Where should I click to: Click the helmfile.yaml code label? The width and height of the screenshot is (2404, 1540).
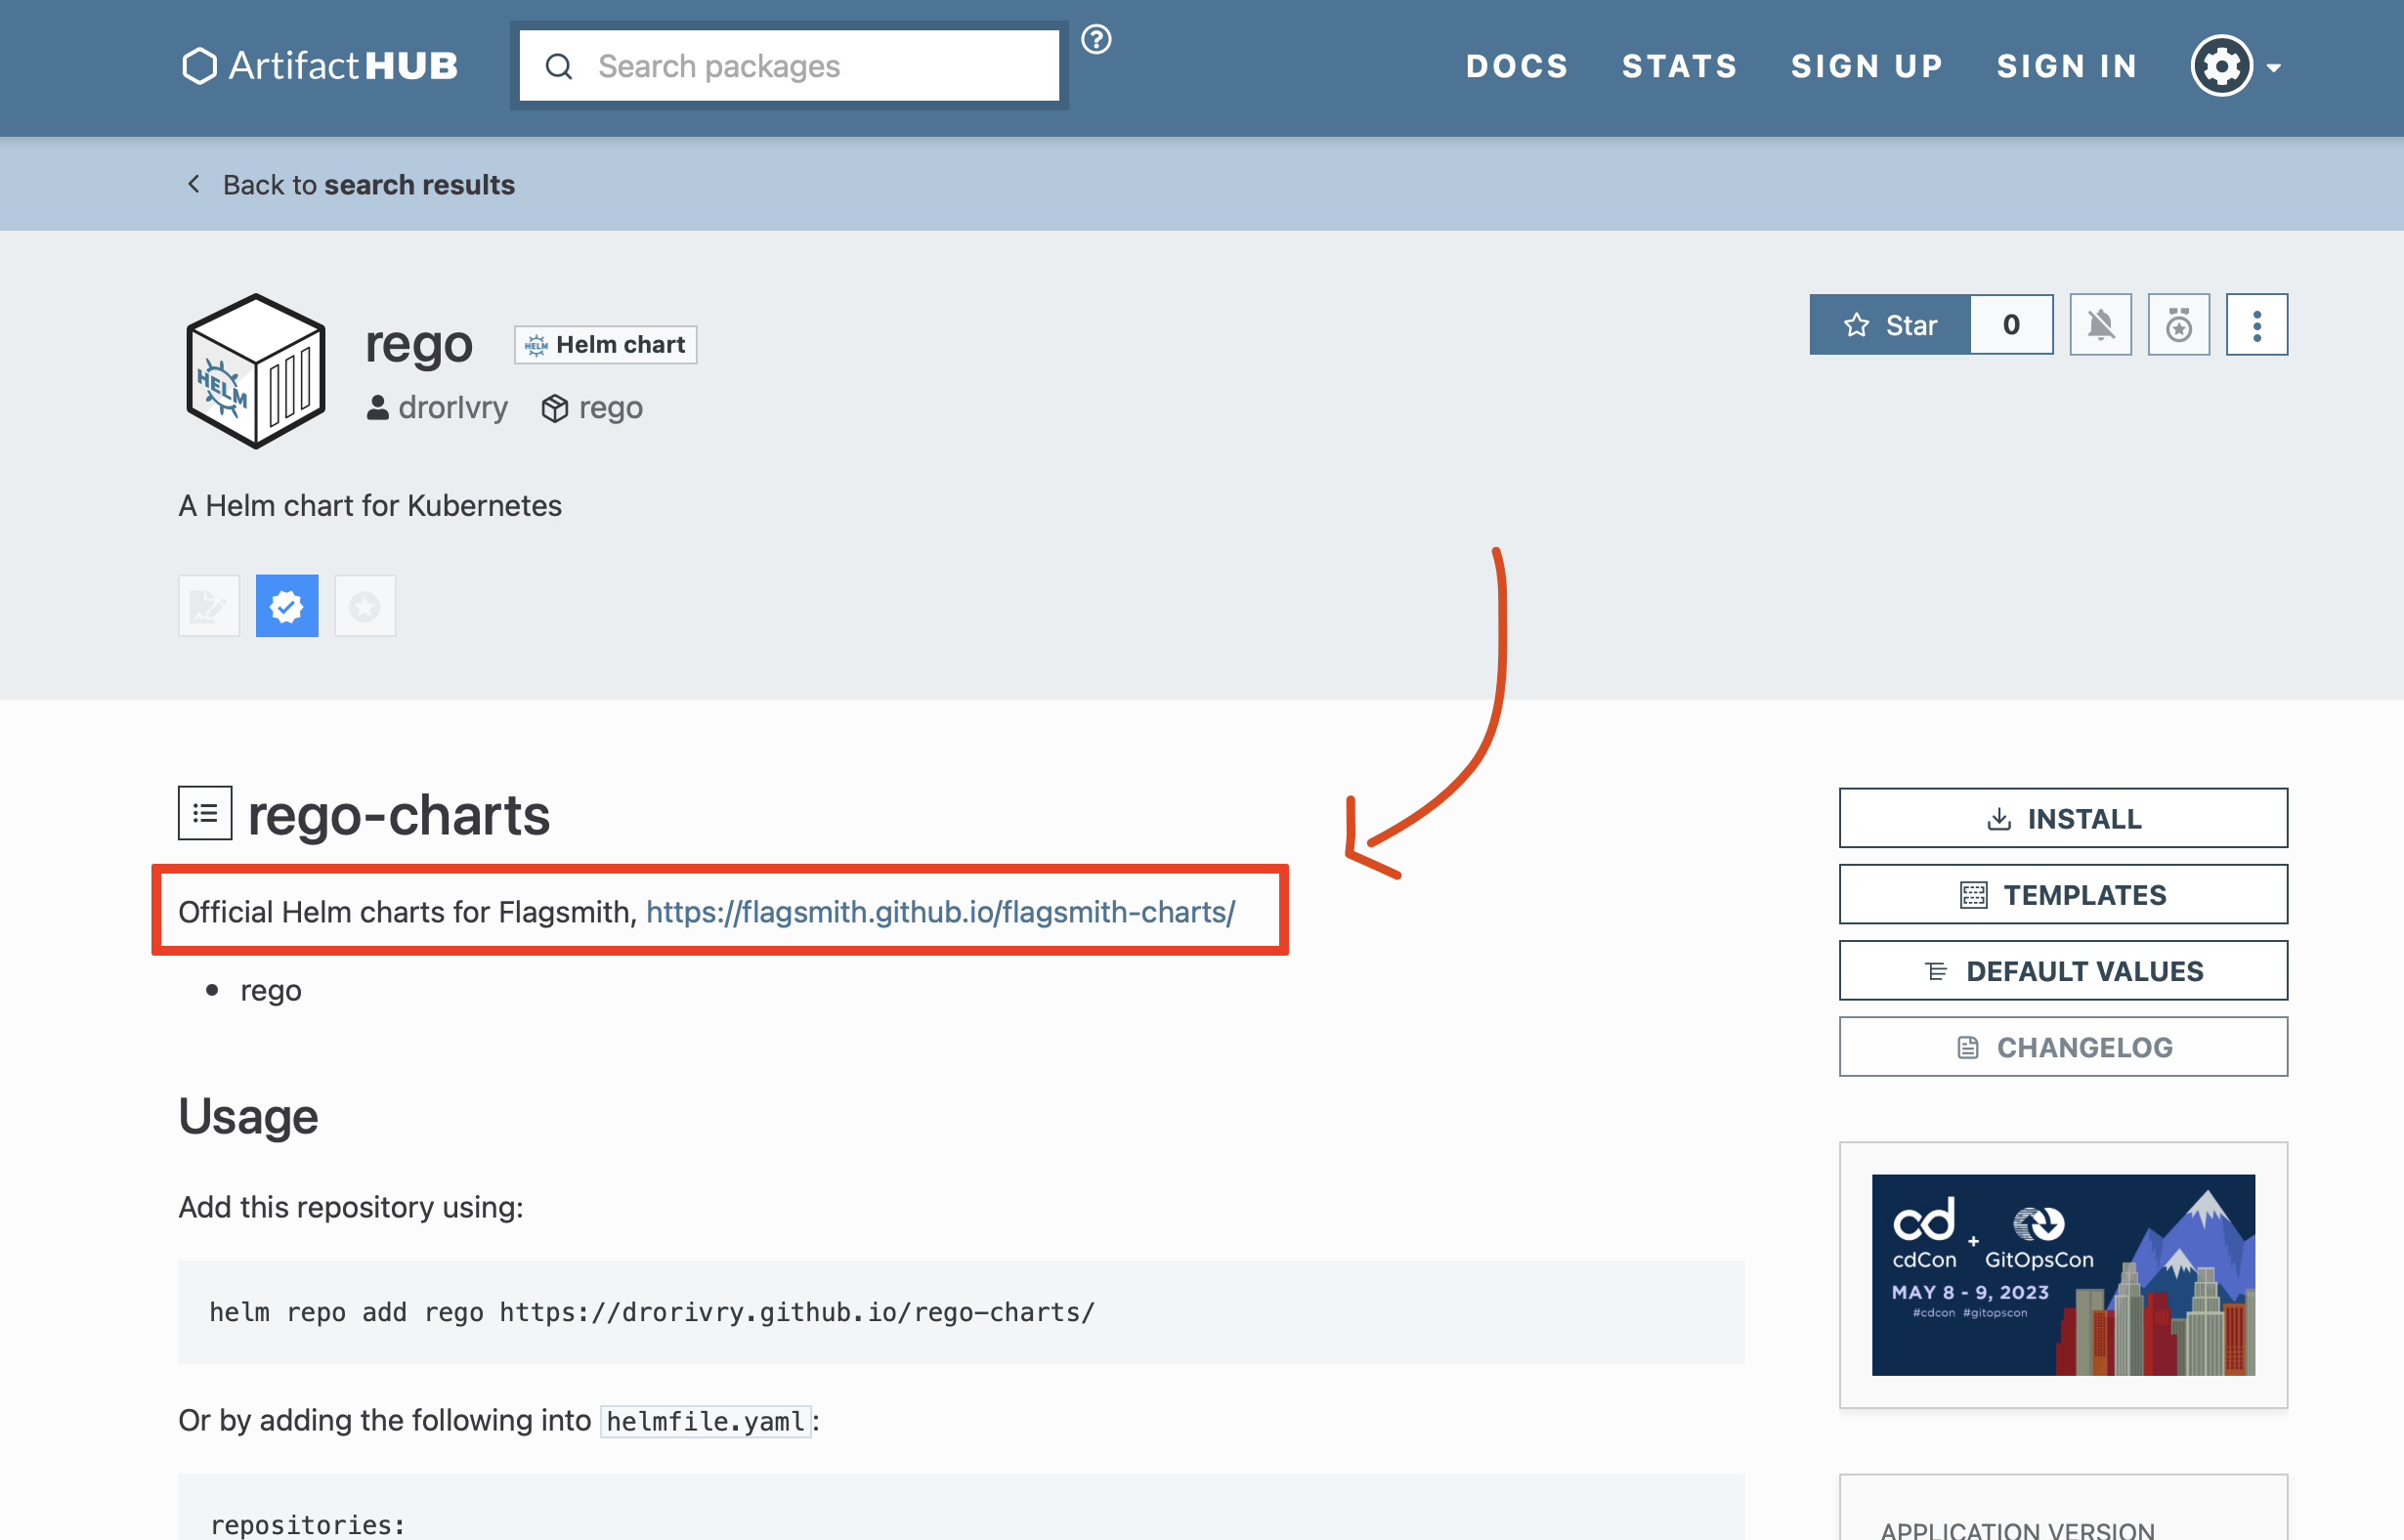point(706,1421)
